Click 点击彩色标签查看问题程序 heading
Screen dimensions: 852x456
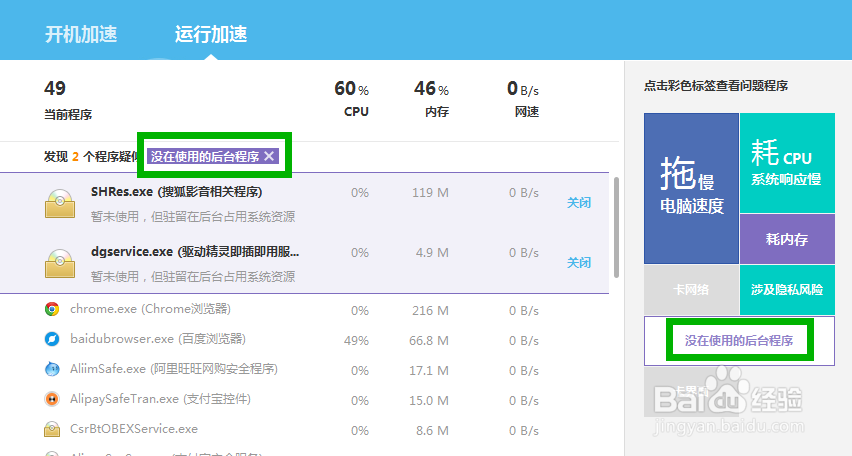(x=716, y=86)
